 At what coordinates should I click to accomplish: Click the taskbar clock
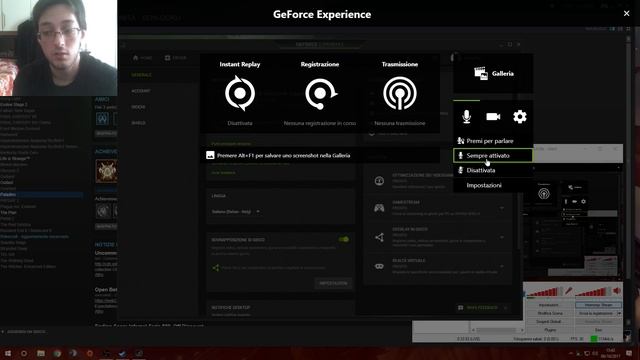coord(611,353)
